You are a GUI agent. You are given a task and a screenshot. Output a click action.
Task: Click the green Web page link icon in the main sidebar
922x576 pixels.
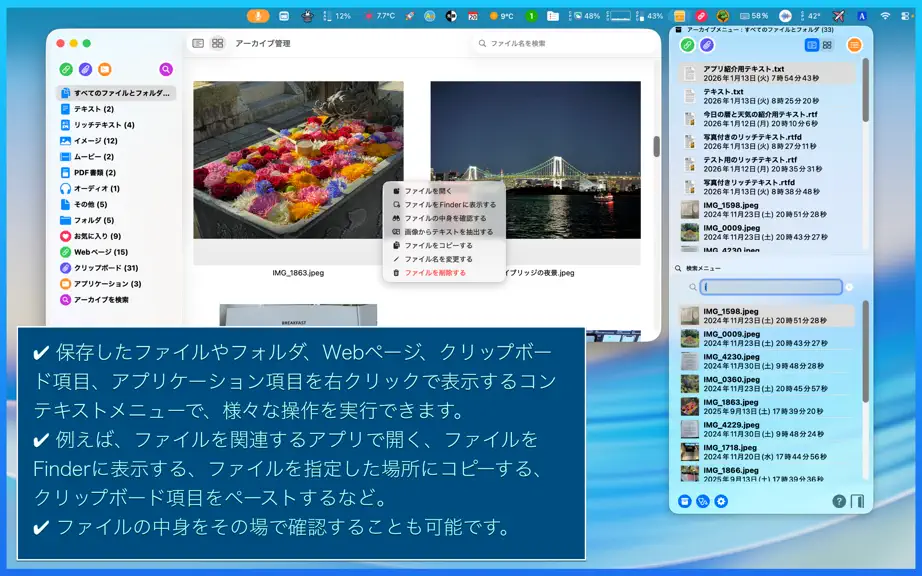(x=66, y=69)
